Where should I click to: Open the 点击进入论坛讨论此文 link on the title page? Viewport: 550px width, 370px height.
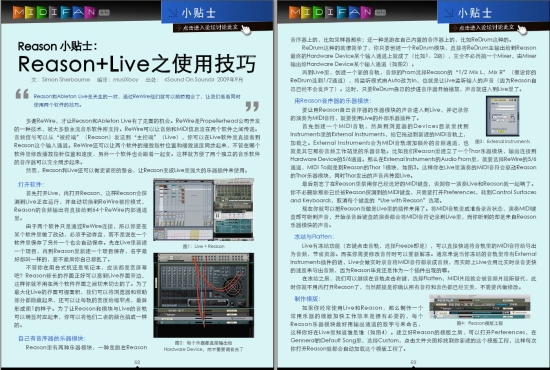[x=210, y=27]
